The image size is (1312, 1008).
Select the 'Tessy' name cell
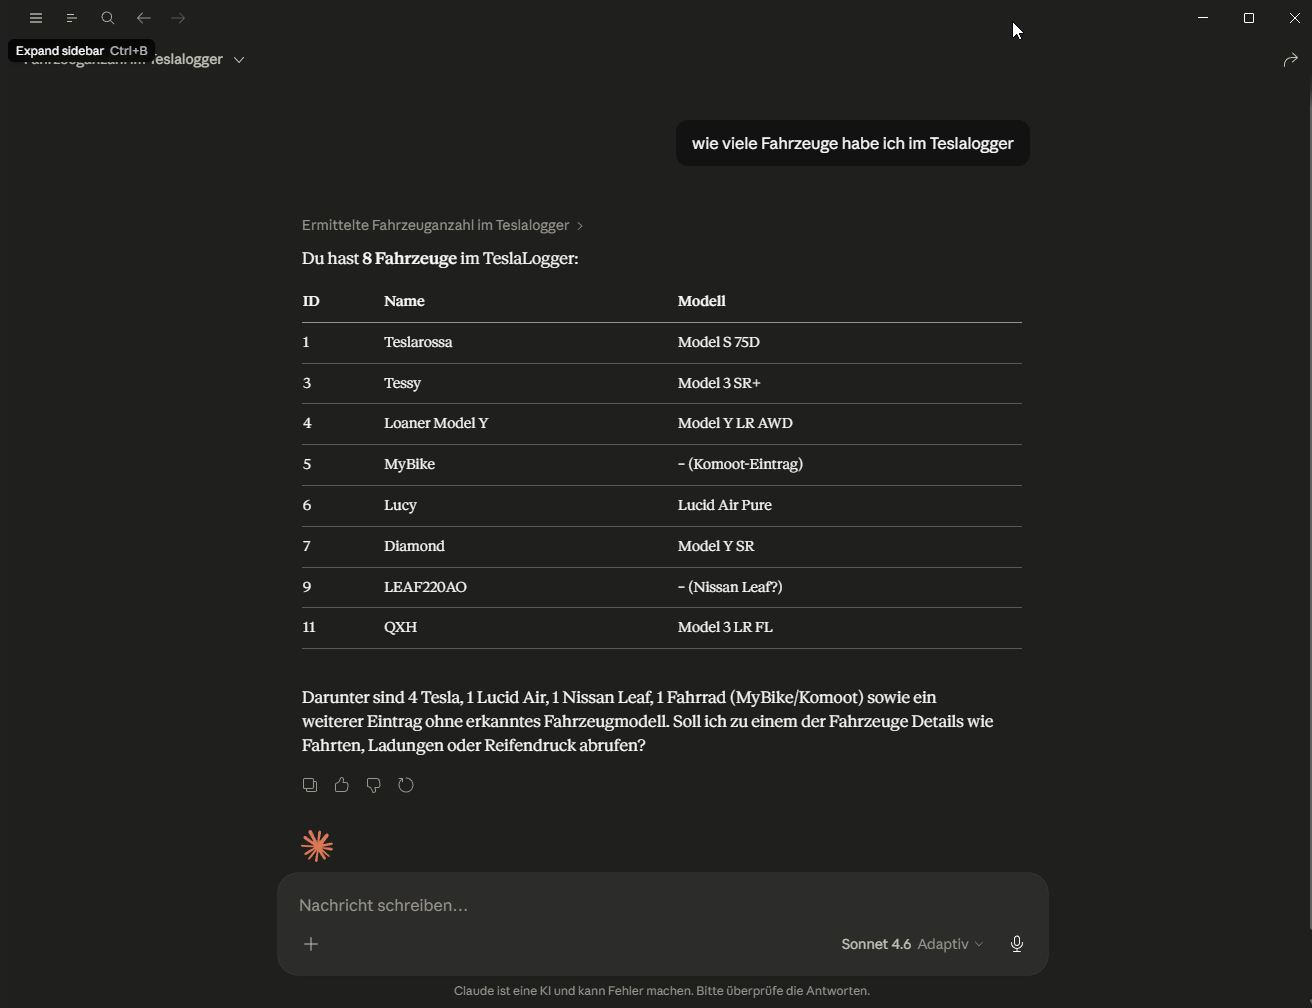[402, 383]
